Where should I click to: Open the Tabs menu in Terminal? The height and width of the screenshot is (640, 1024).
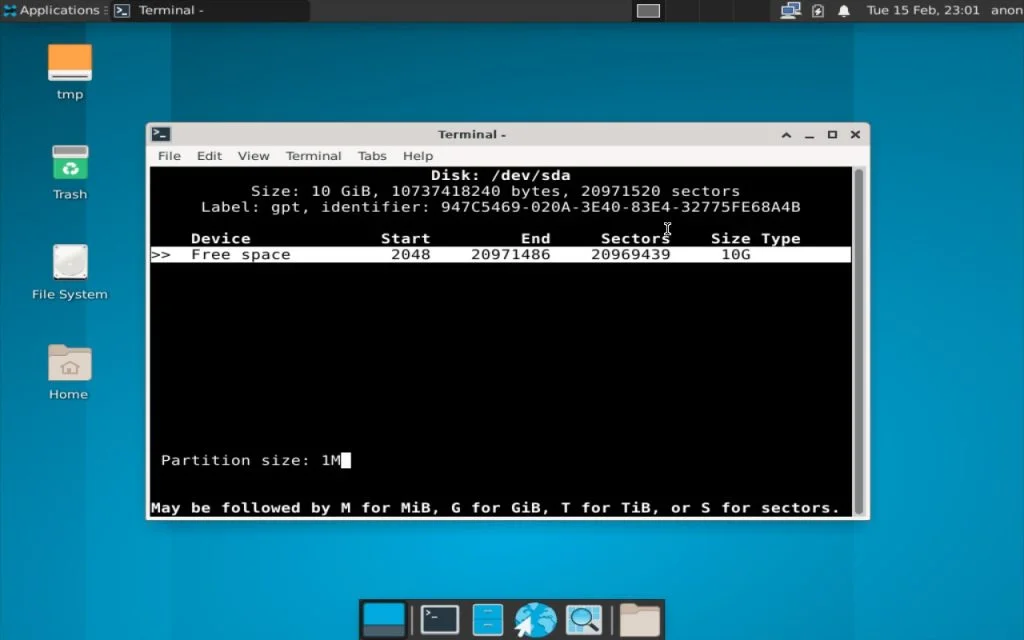click(x=372, y=156)
